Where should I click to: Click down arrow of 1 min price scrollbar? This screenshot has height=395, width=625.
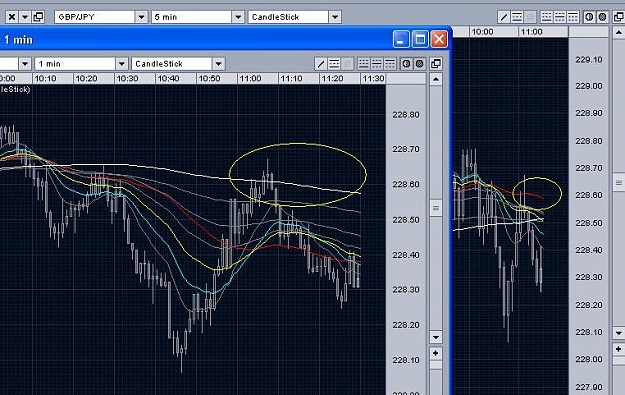point(436,337)
